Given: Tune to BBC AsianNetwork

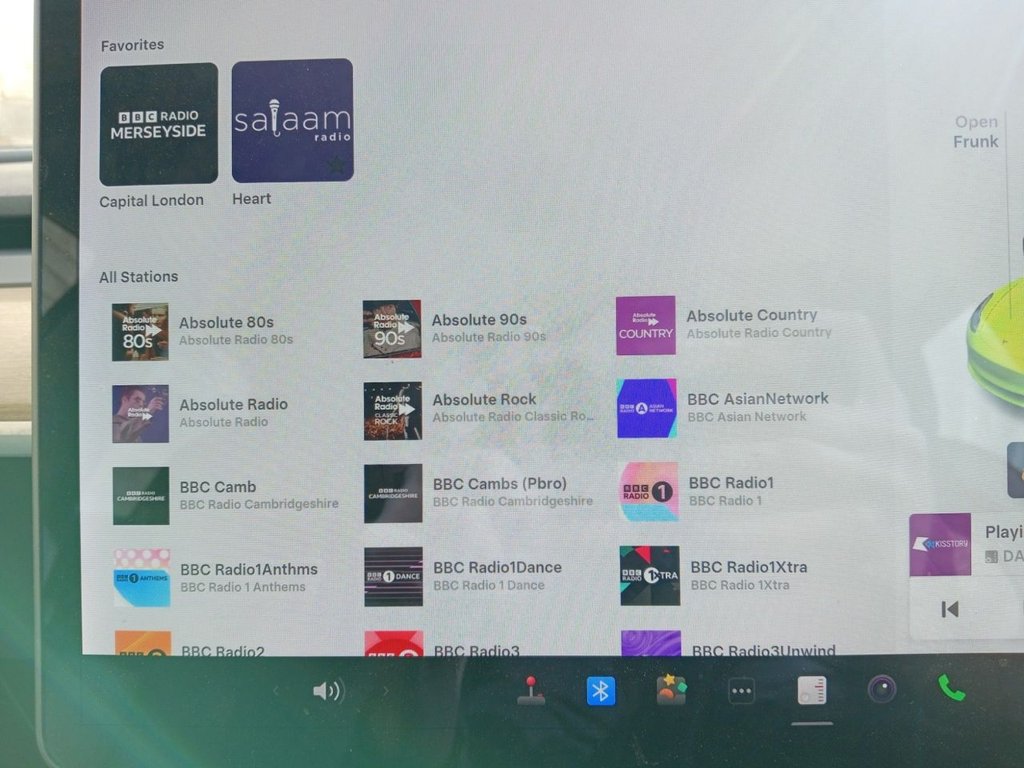Looking at the screenshot, I should pos(647,408).
